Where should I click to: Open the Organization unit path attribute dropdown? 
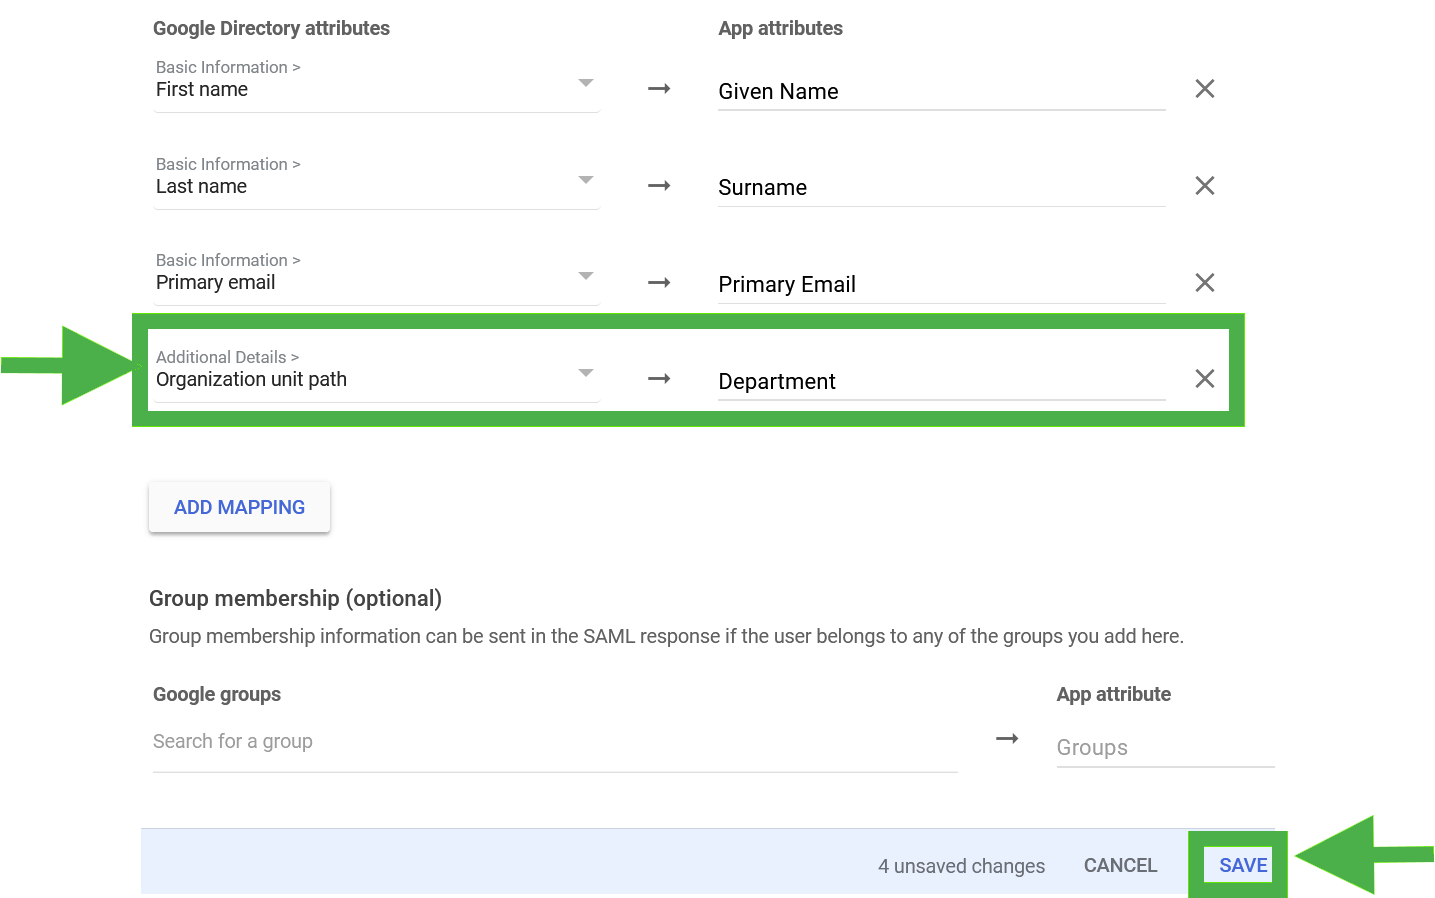585,375
